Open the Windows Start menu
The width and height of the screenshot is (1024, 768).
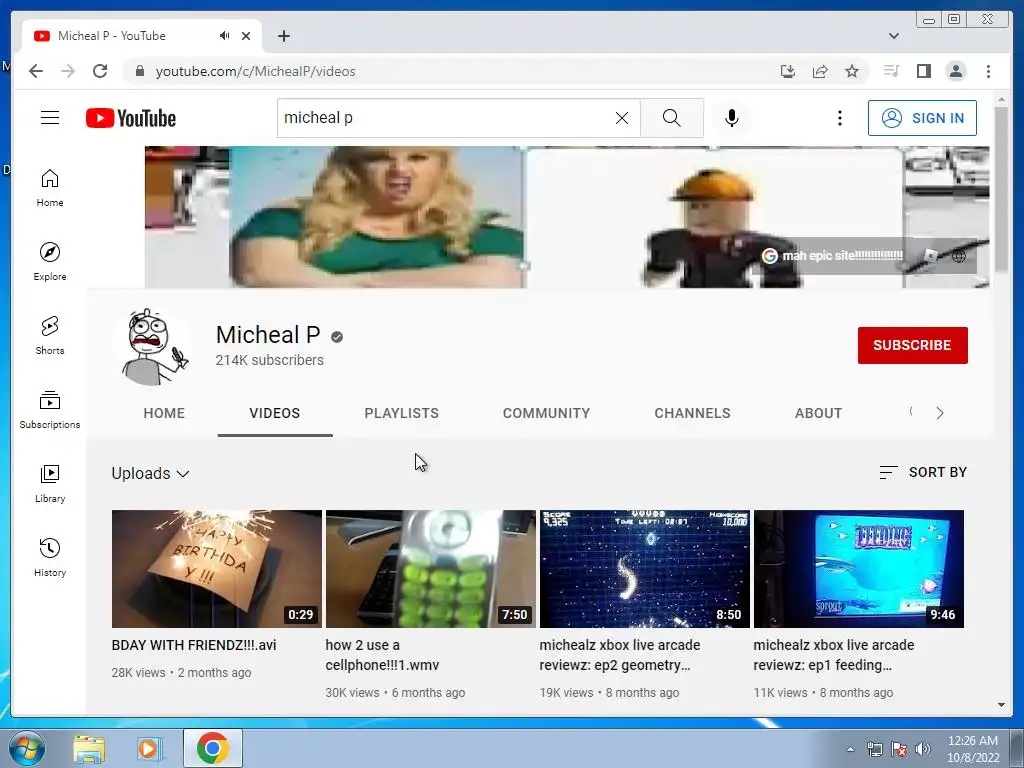tap(27, 748)
